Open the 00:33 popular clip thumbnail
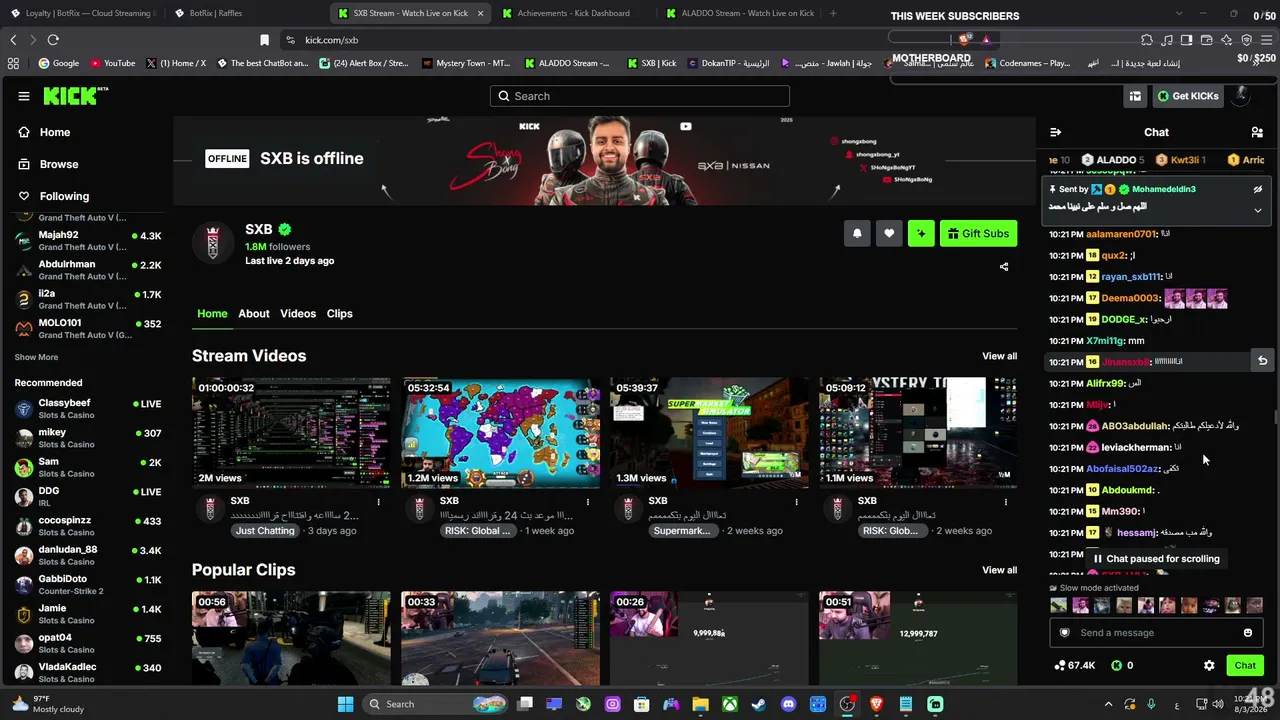This screenshot has height=720, width=1280. [500, 638]
